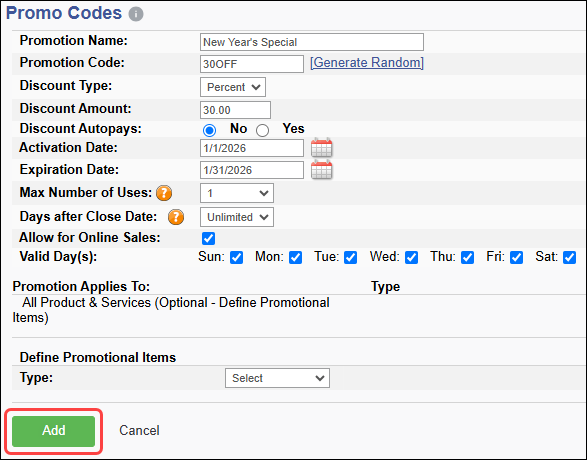Select No for Discount Autopays
Viewport: 587px width, 460px height.
[x=209, y=130]
